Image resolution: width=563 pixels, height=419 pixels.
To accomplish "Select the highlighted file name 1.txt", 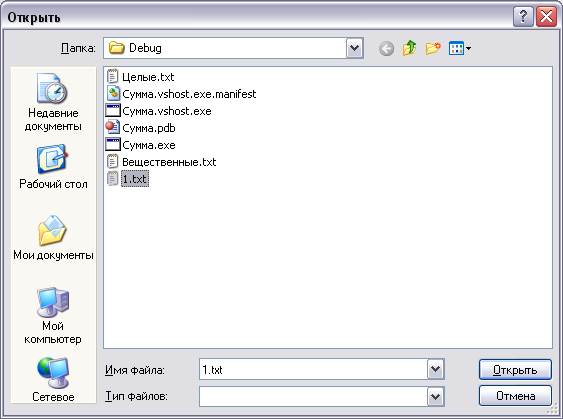I will point(135,179).
